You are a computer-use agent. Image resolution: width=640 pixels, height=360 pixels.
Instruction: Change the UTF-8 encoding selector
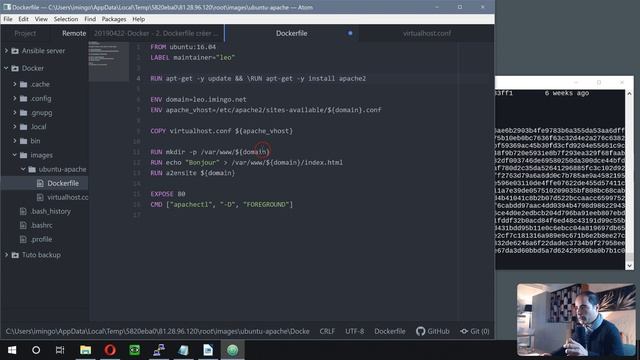(354, 331)
